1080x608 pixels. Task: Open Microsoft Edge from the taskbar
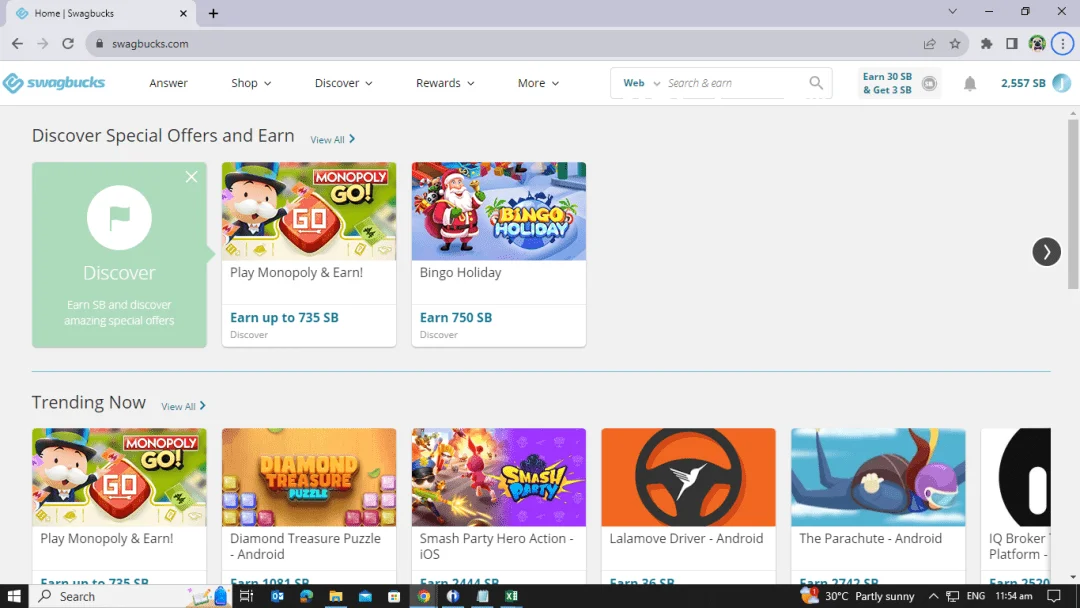coord(307,596)
